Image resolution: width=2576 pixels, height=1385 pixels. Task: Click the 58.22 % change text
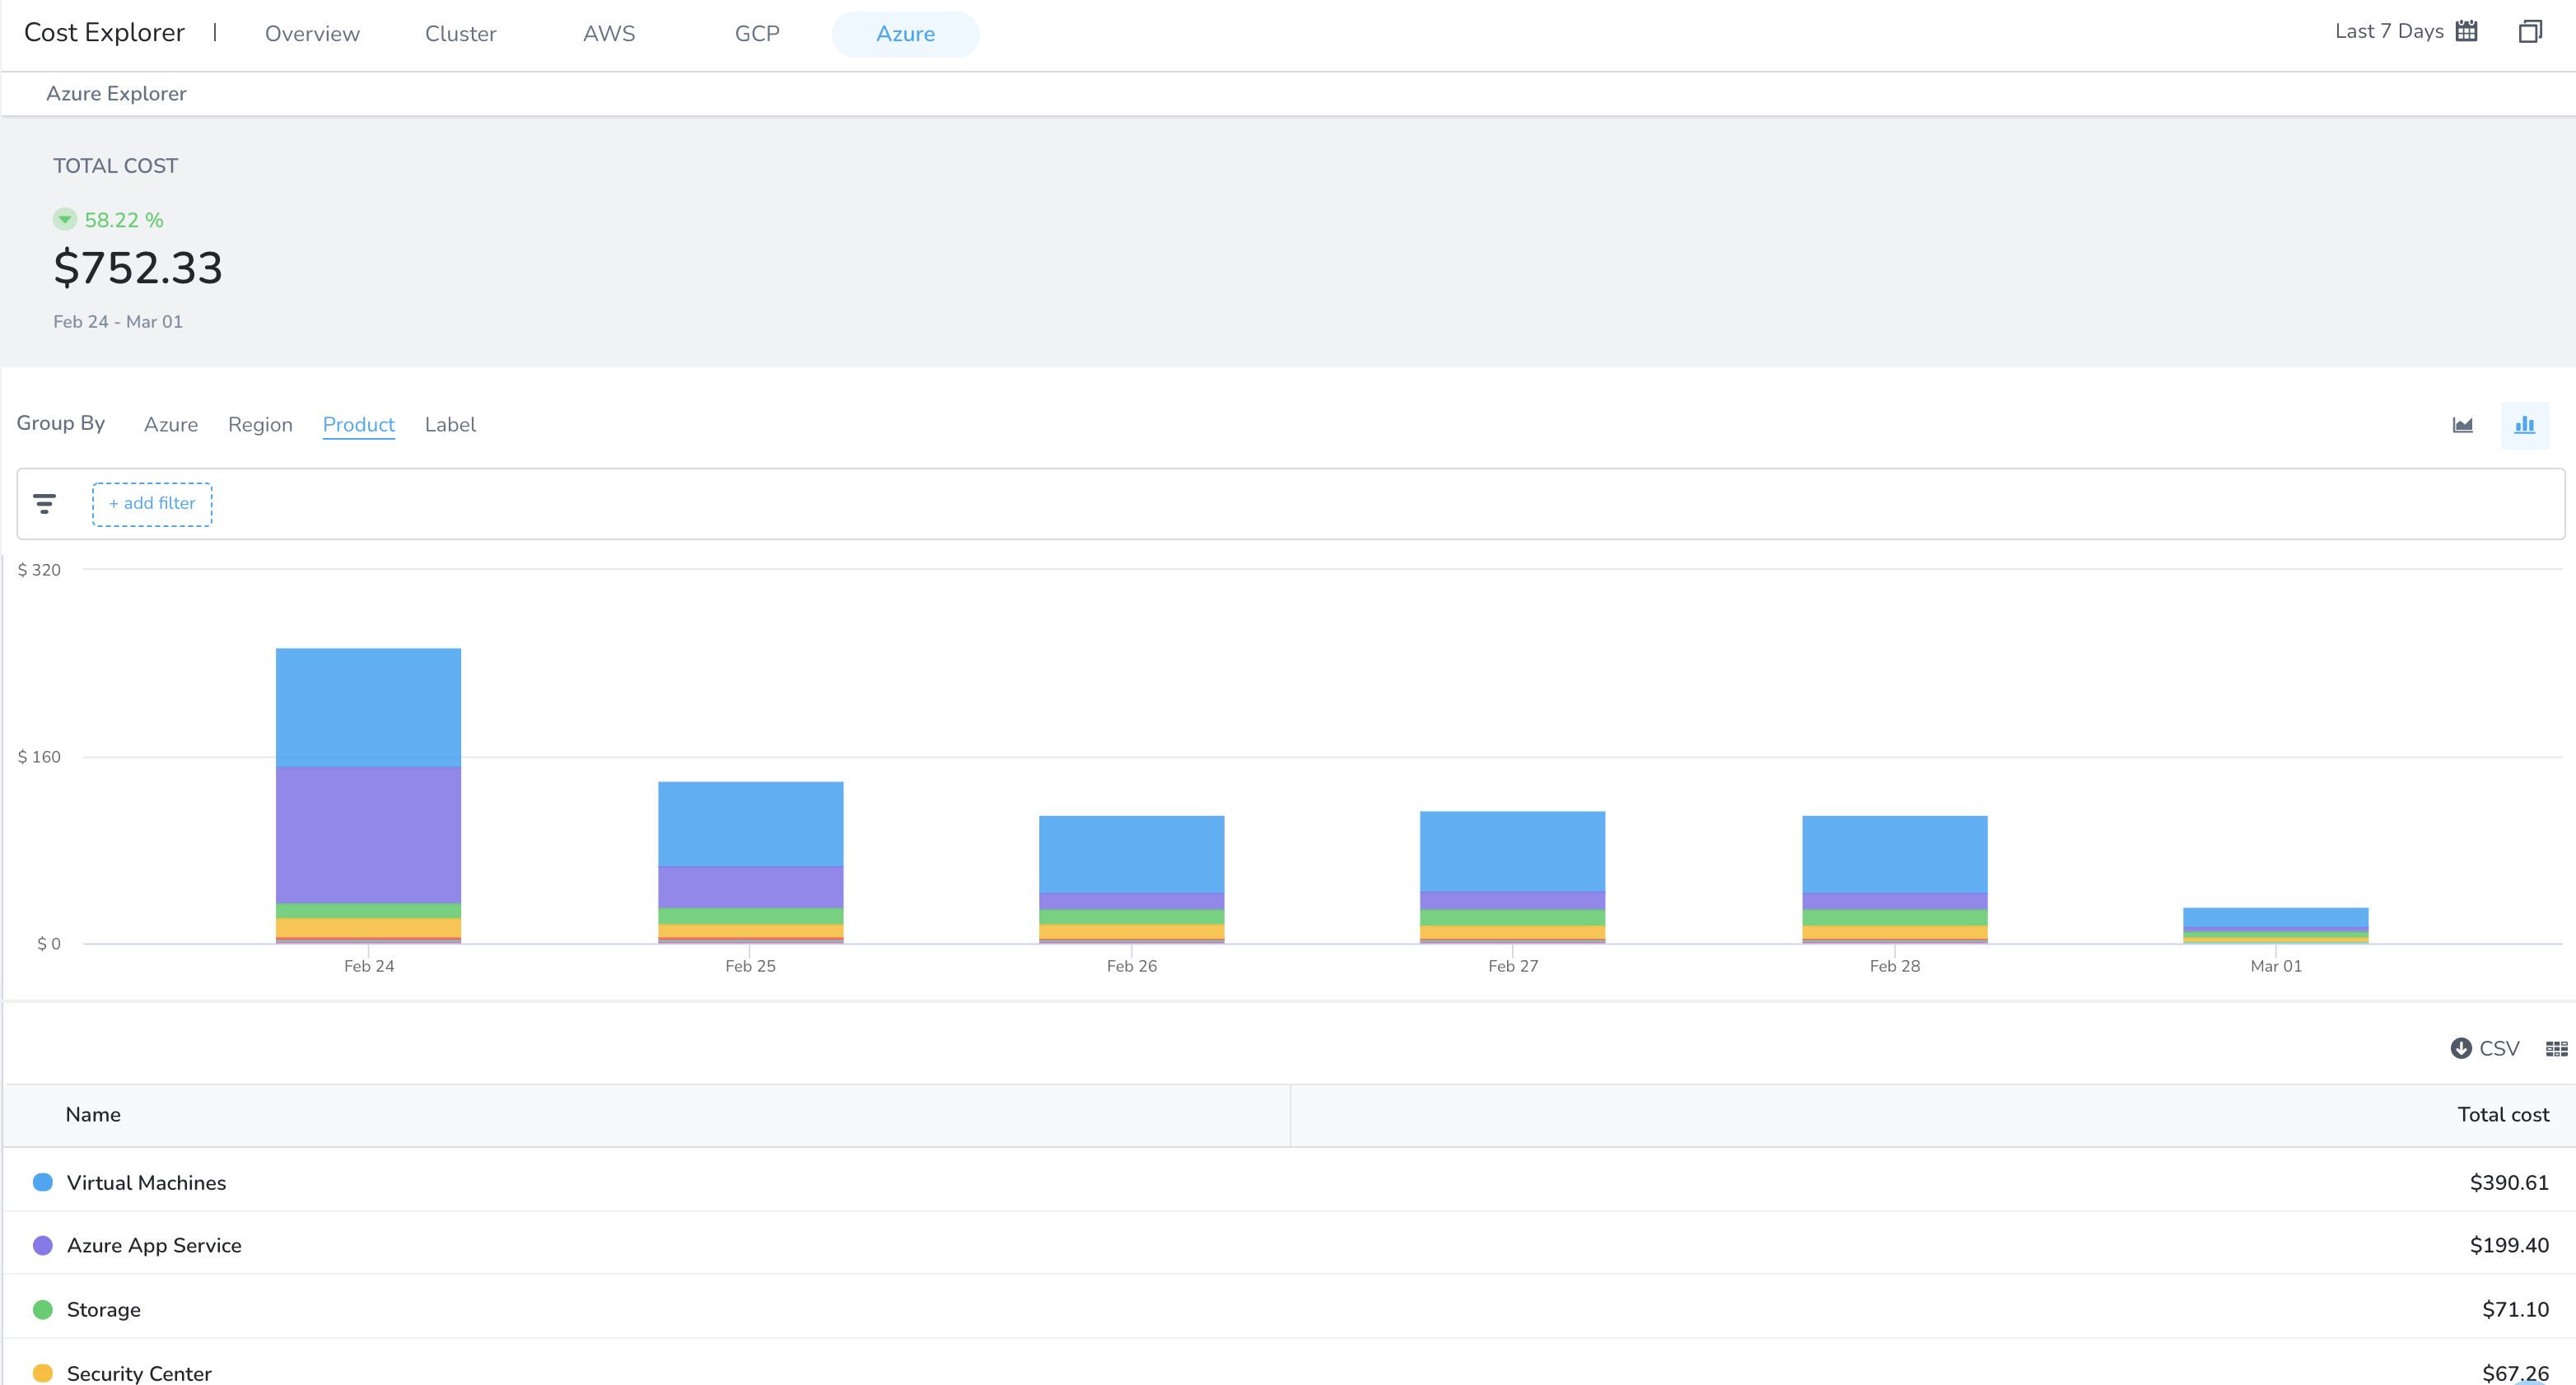(124, 220)
